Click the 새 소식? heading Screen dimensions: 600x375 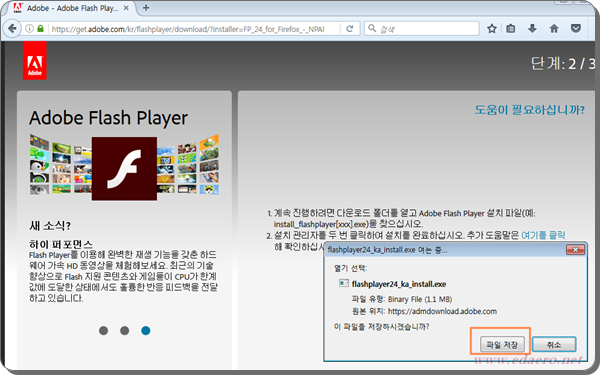50,226
